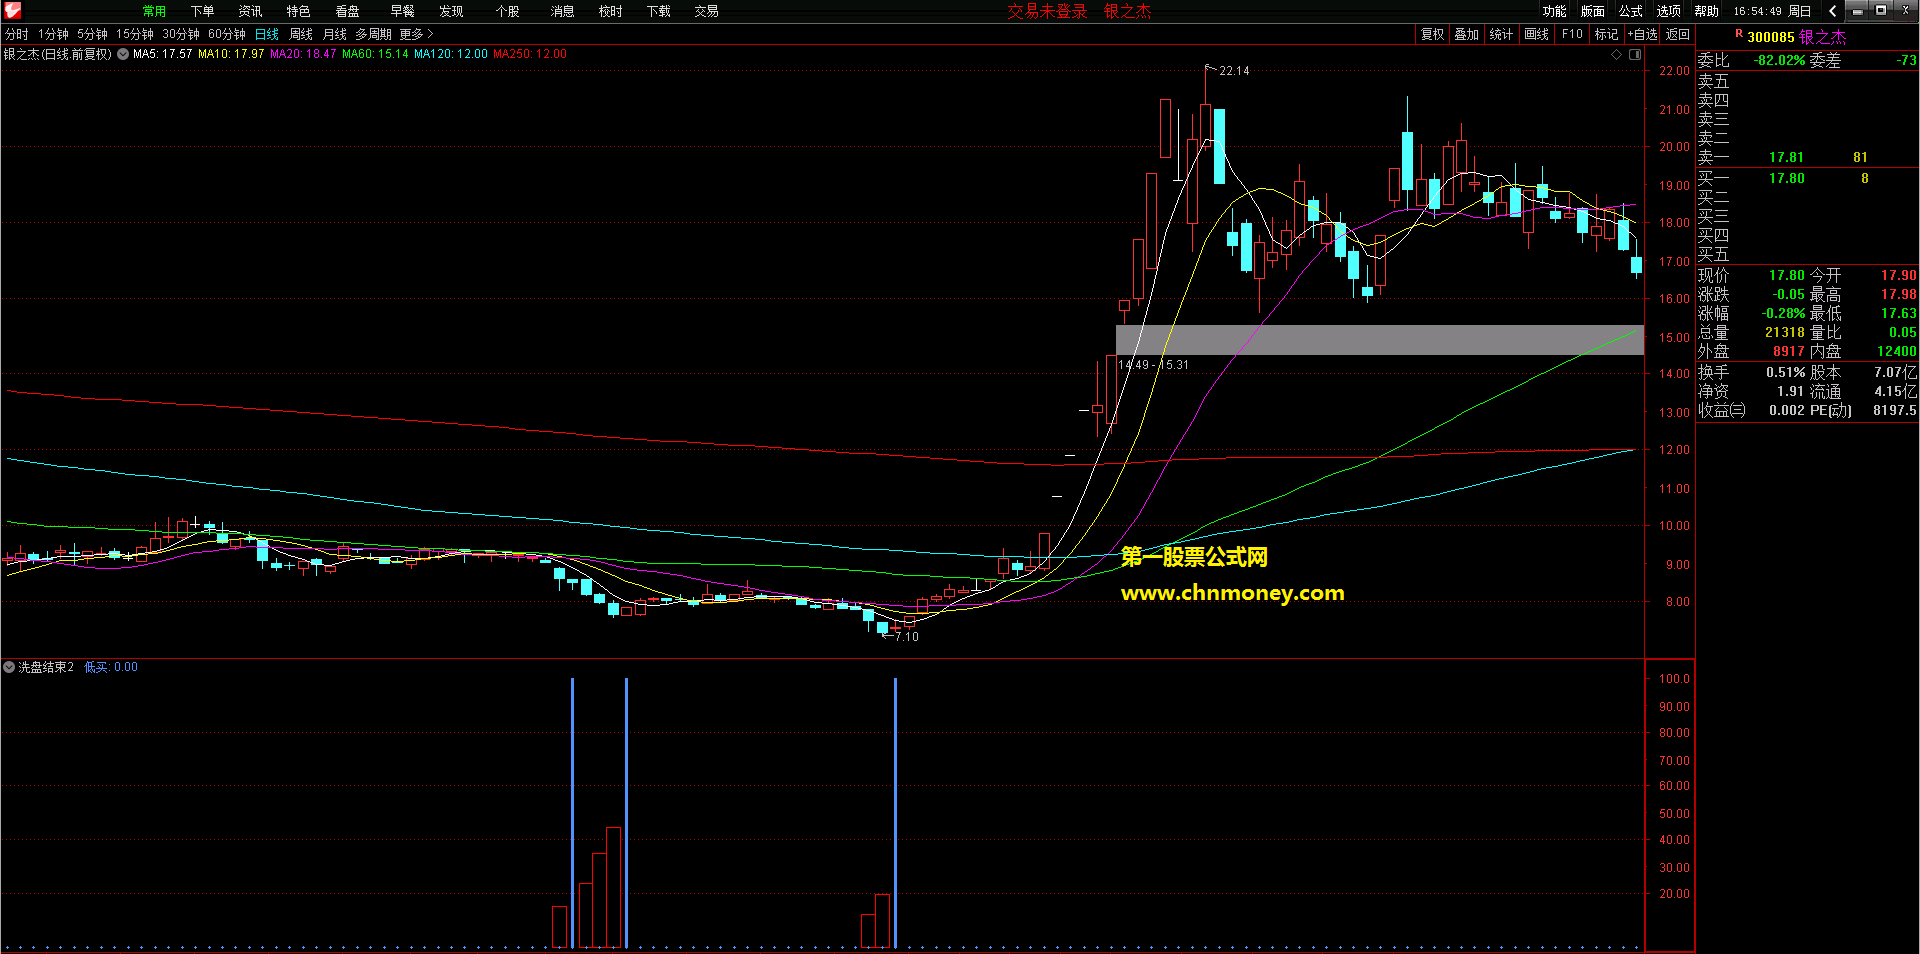Screen dimensions: 1920x954
Task: Click the 返回 return button
Action: click(1677, 34)
